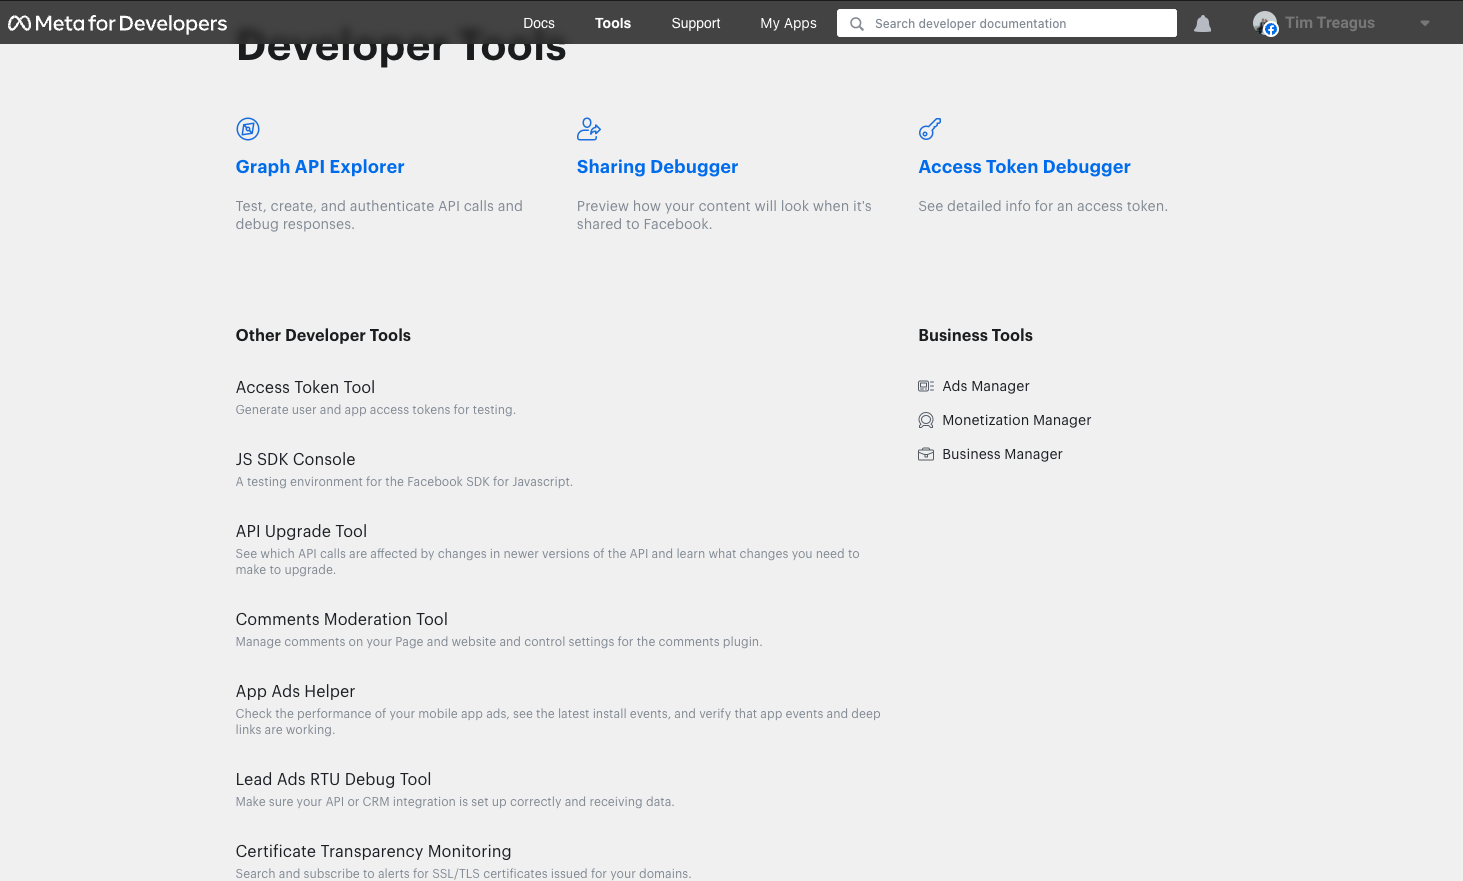1463x881 pixels.
Task: Click the Ads Manager icon
Action: coord(926,386)
